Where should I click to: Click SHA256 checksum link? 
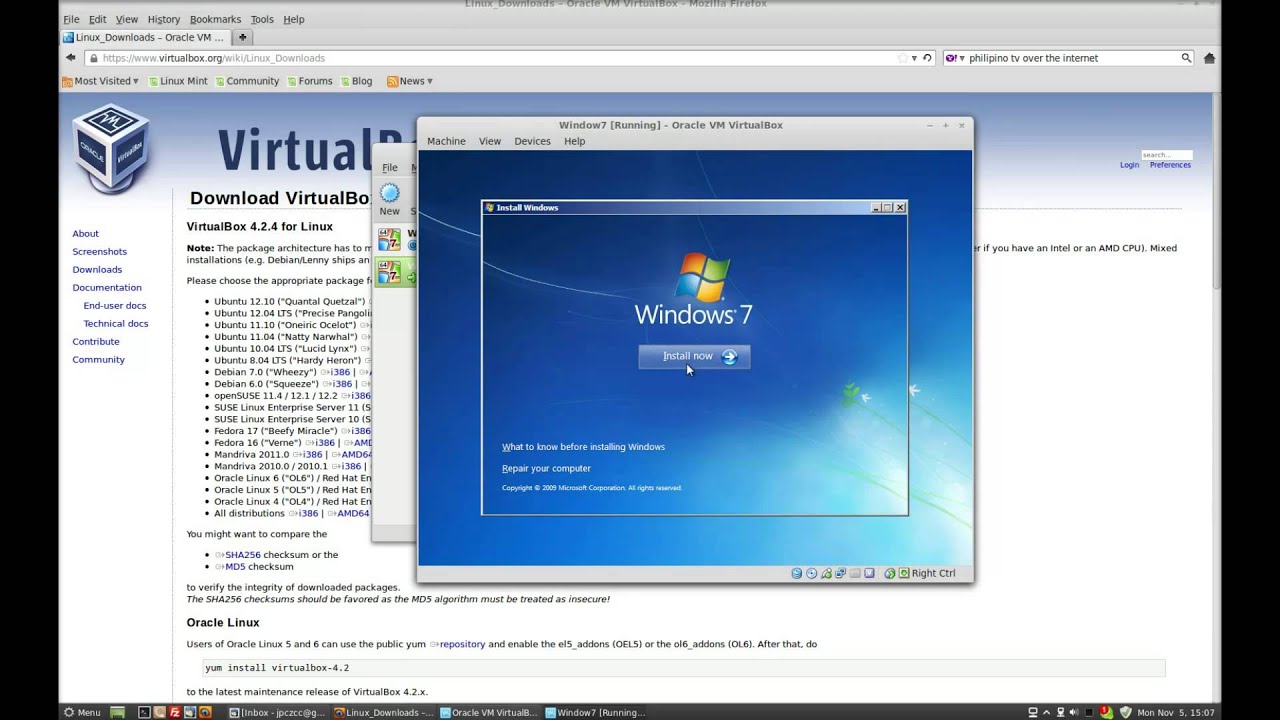point(242,554)
